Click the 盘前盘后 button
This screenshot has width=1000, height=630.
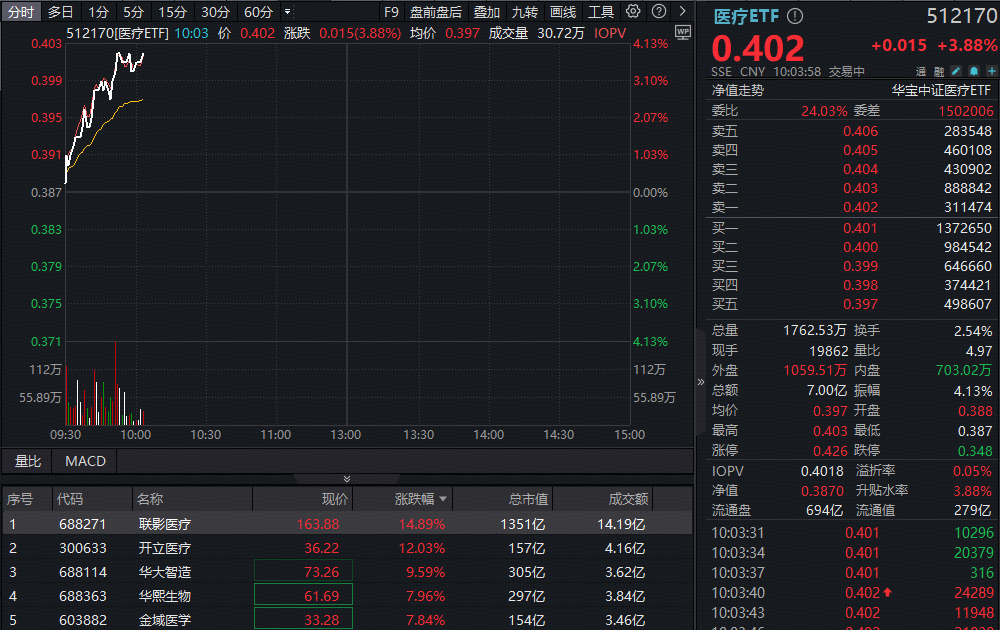tap(436, 11)
